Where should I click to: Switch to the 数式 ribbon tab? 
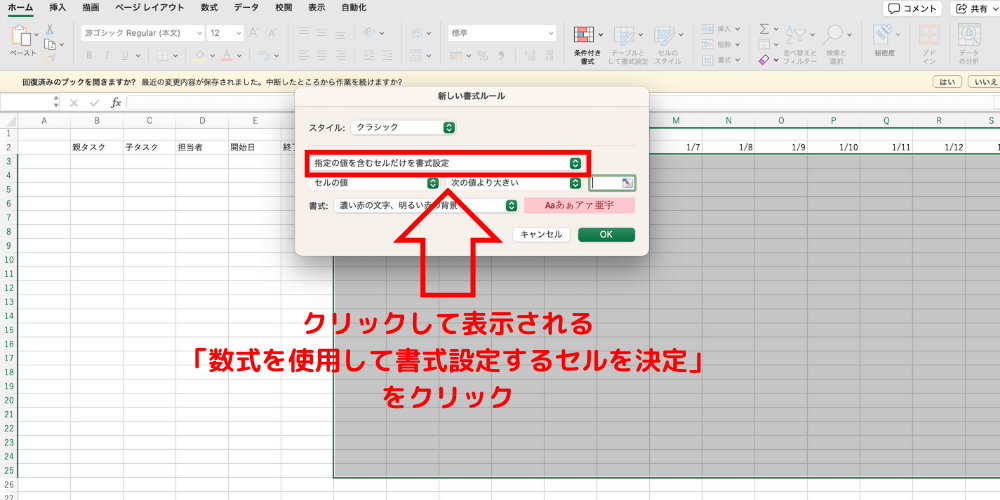(x=209, y=8)
